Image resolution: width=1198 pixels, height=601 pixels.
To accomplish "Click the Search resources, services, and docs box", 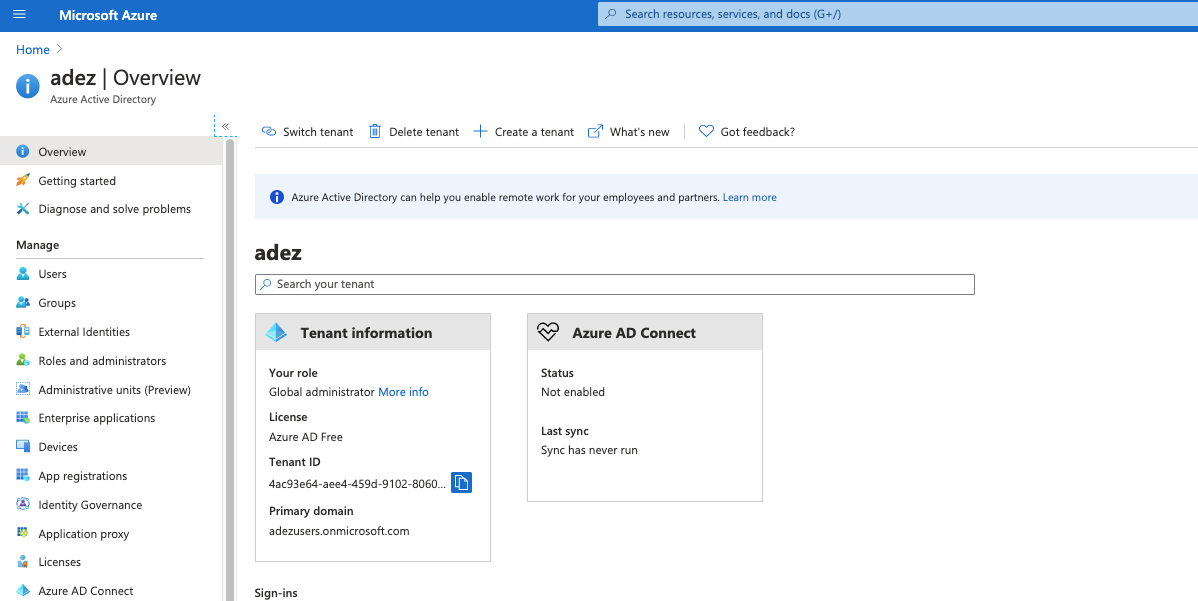I will pyautogui.click(x=898, y=14).
